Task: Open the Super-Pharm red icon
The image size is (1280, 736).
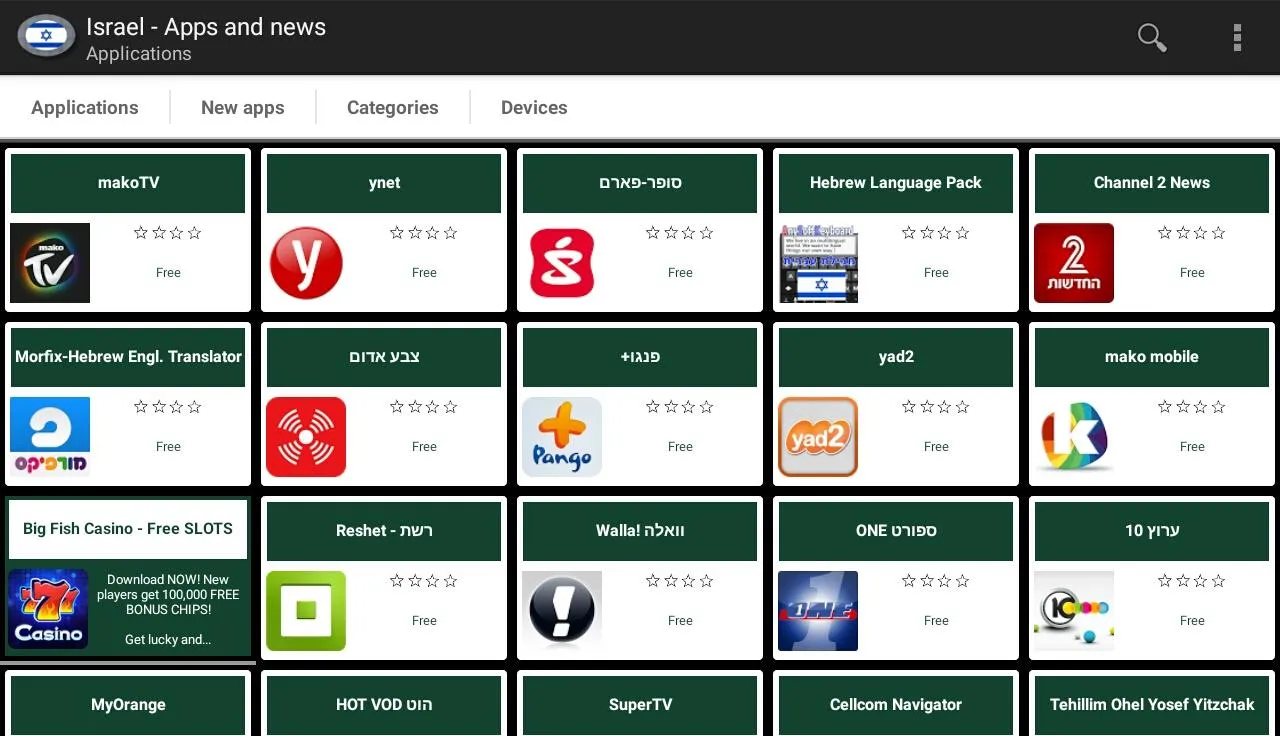Action: [x=562, y=263]
